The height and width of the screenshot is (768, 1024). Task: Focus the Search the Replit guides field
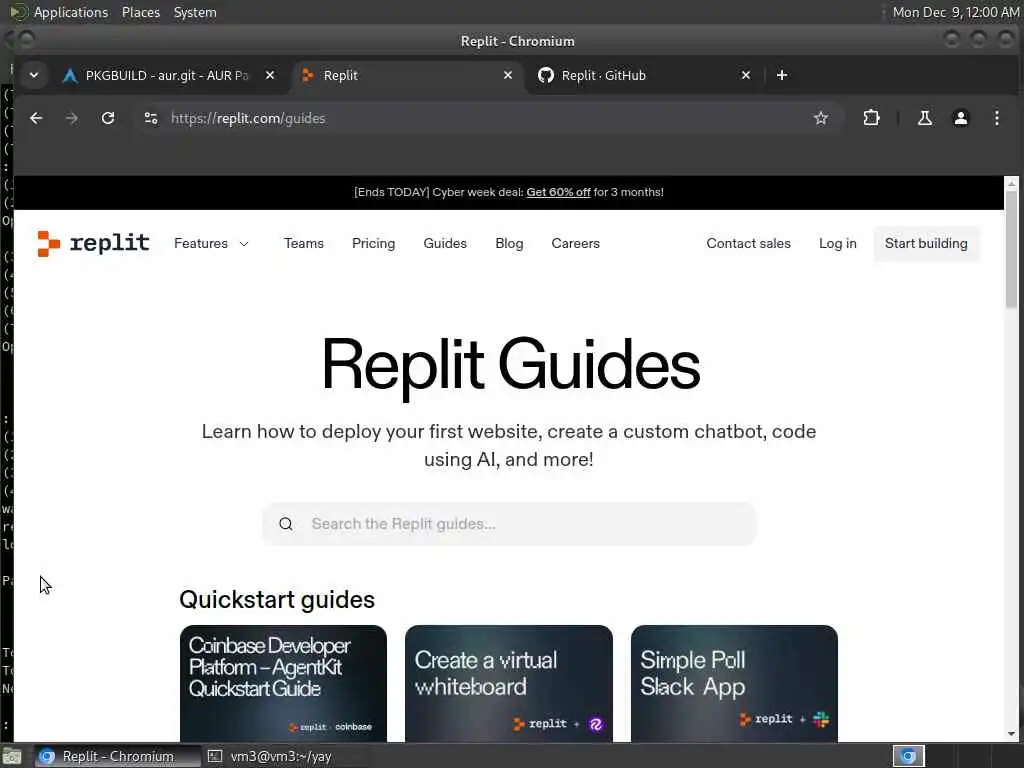[x=509, y=524]
